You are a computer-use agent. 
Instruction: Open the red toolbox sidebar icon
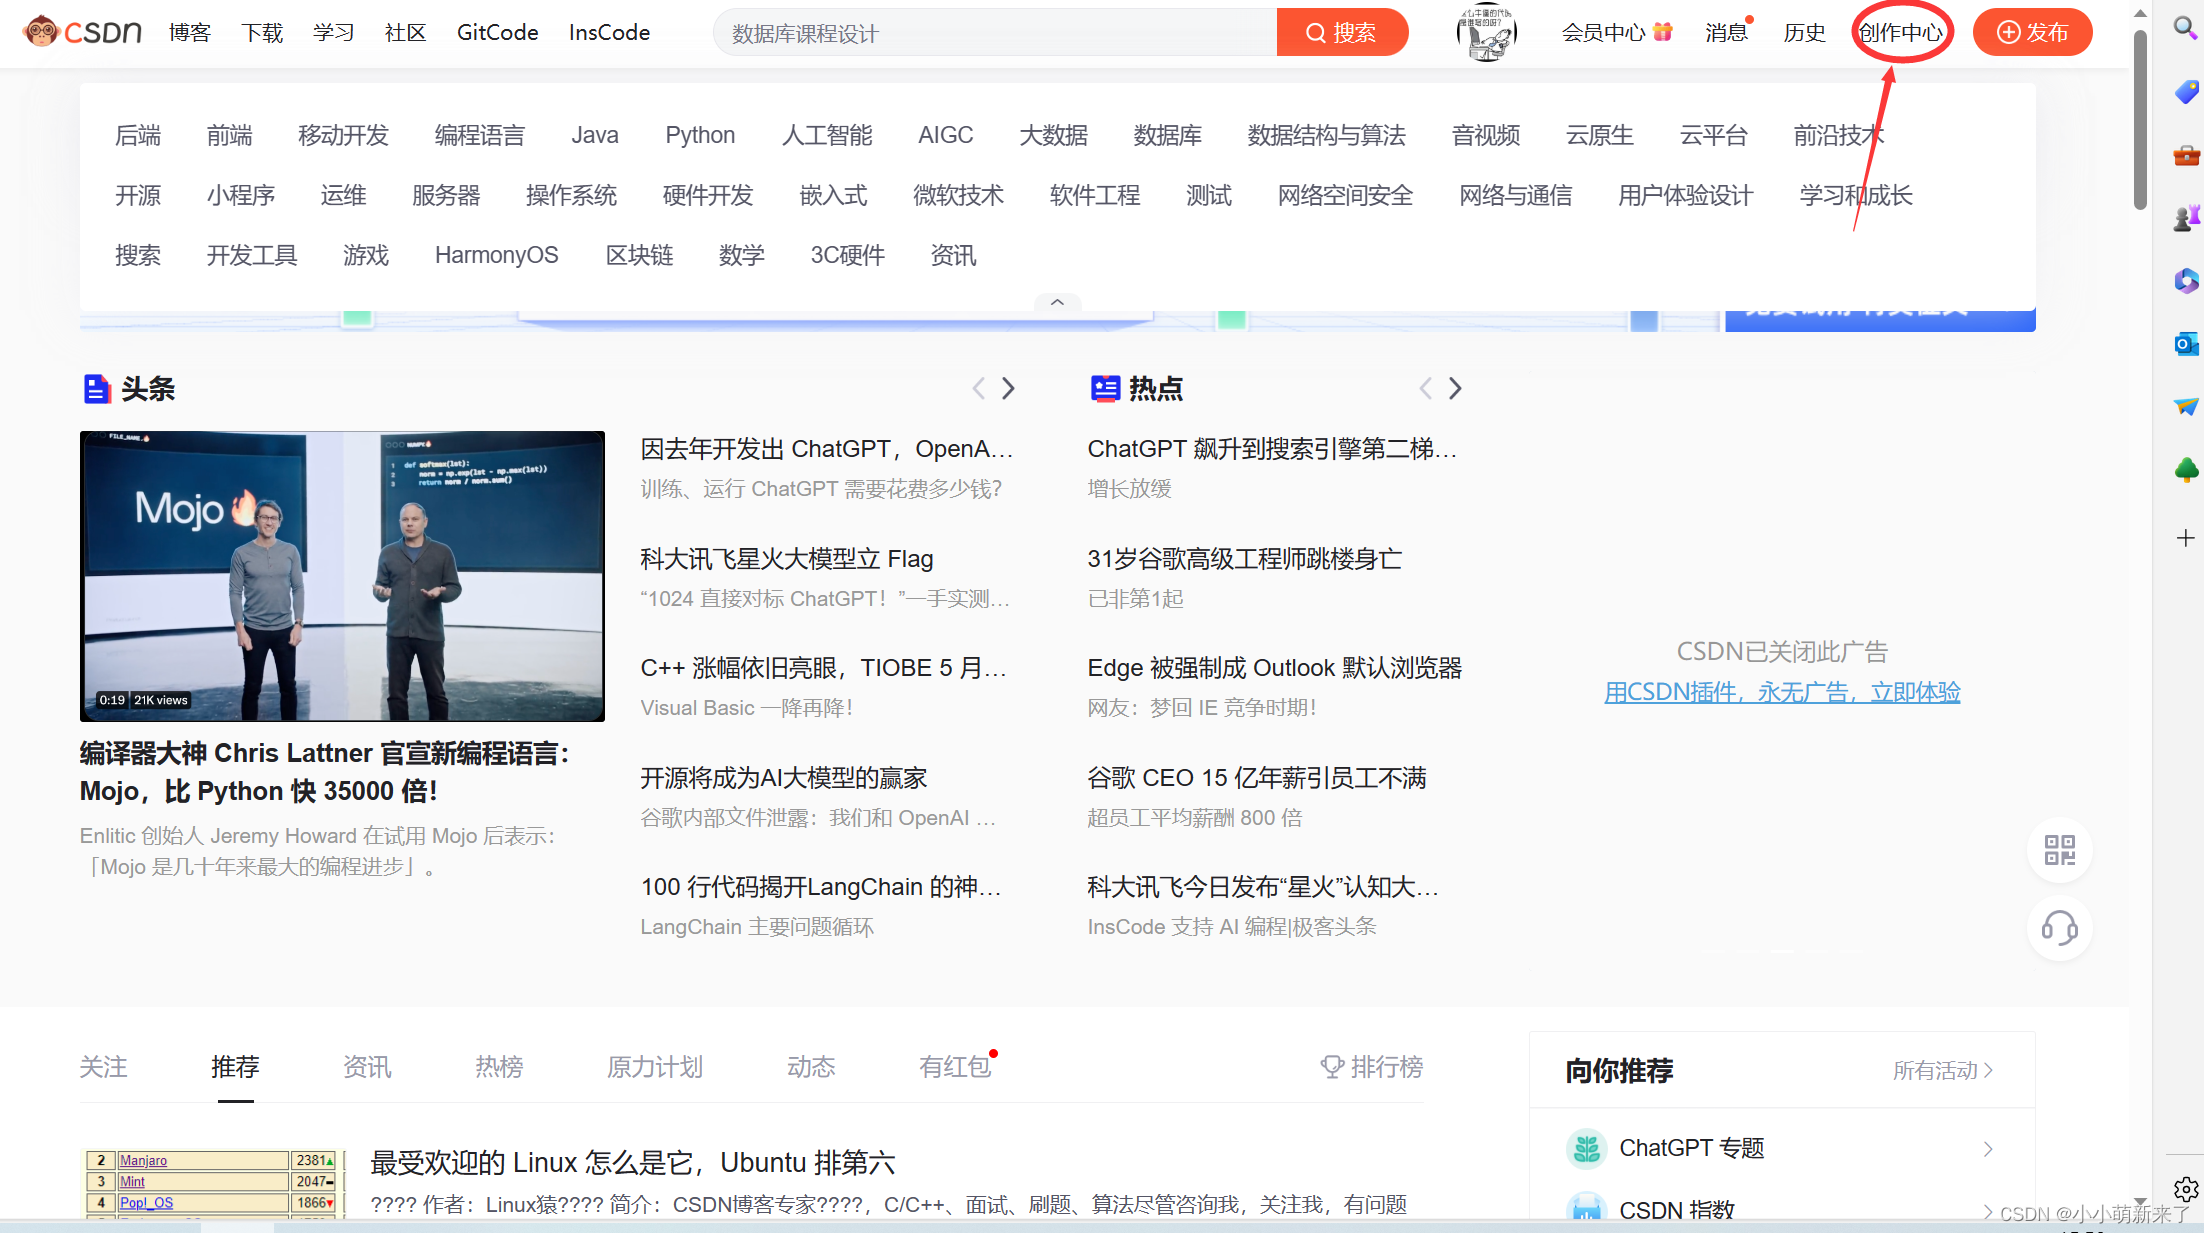[2186, 155]
